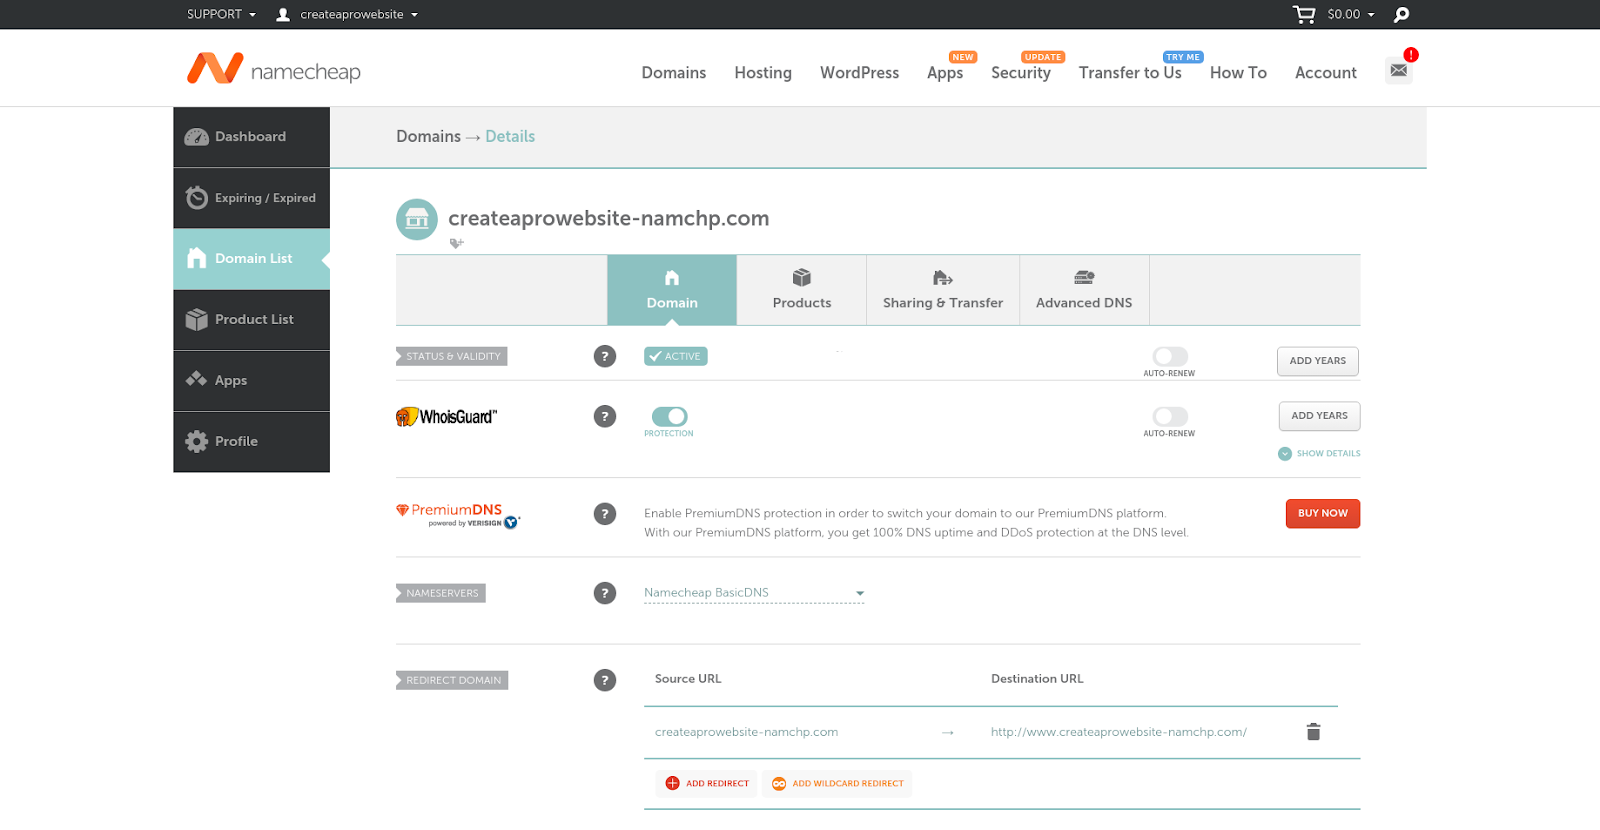Click the Nameservers label

[x=441, y=593]
